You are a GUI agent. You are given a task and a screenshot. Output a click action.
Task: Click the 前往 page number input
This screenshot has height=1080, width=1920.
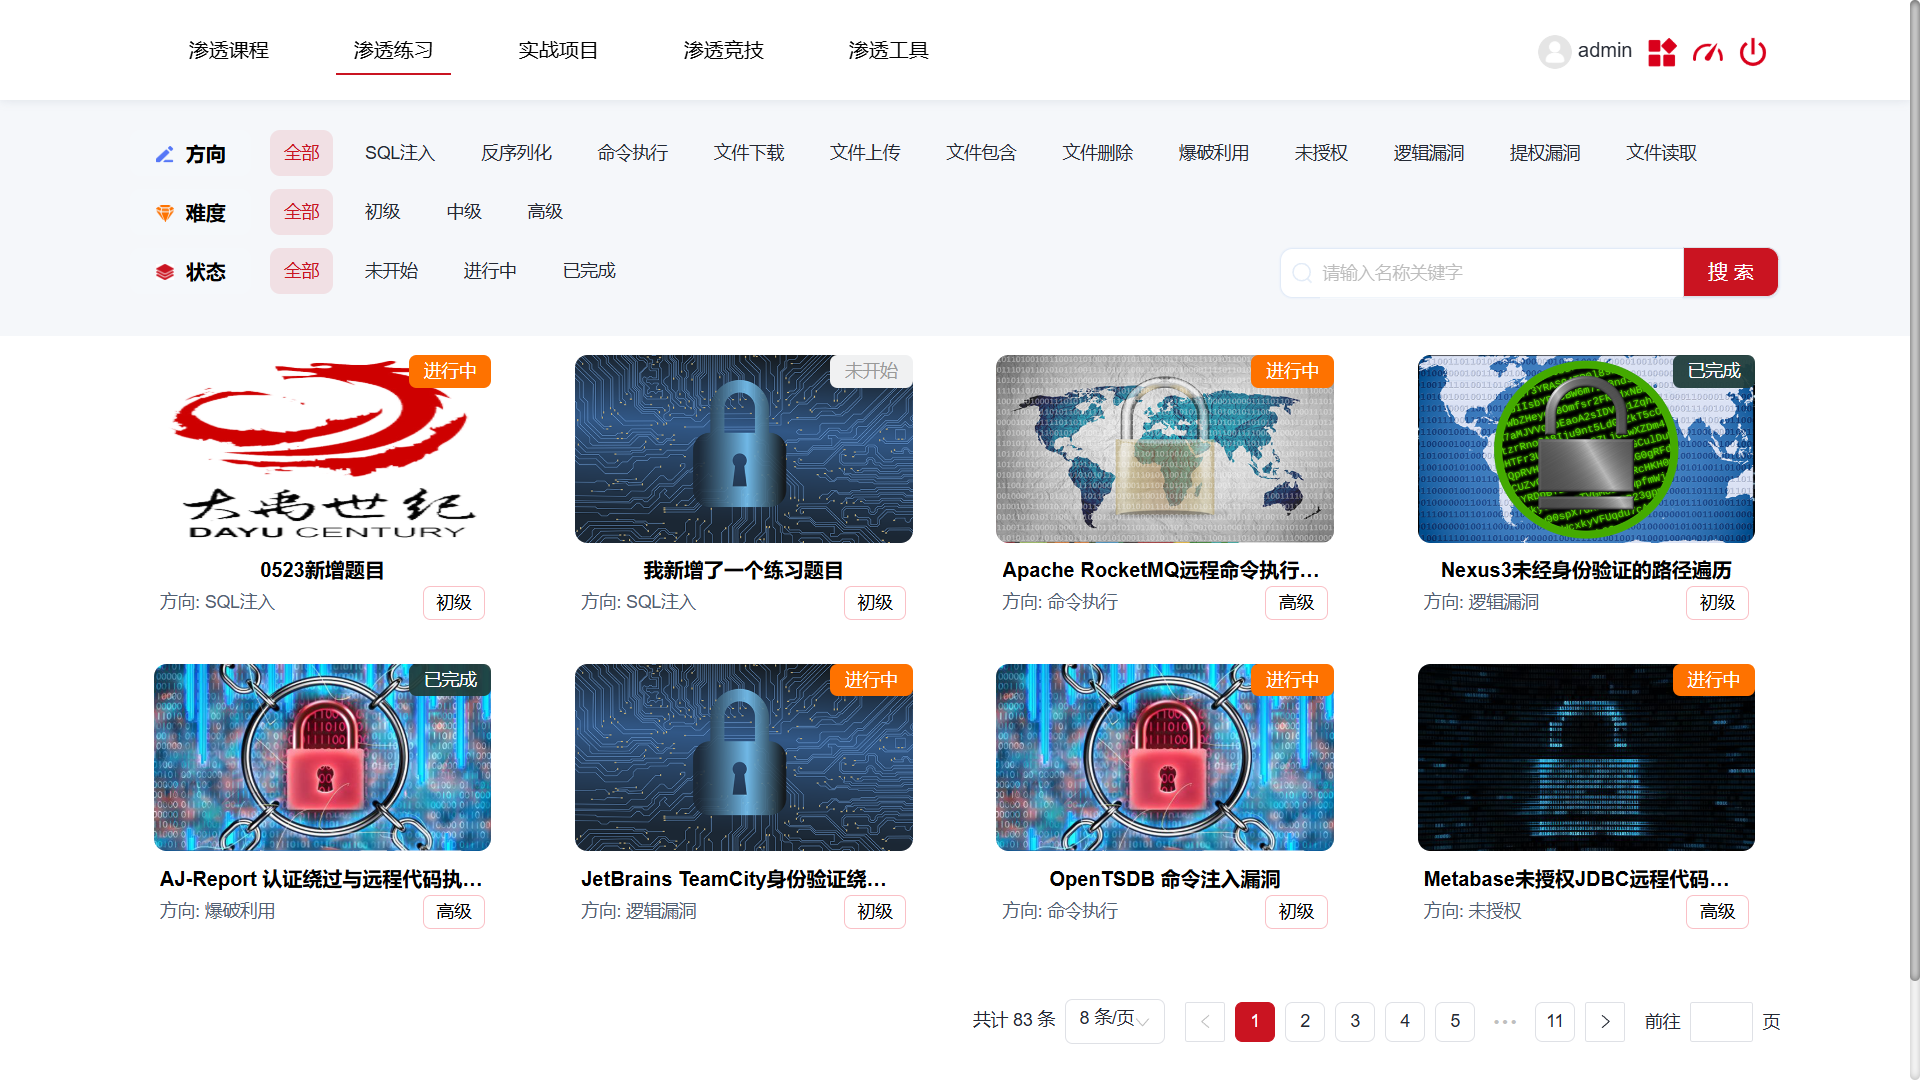(1721, 1021)
